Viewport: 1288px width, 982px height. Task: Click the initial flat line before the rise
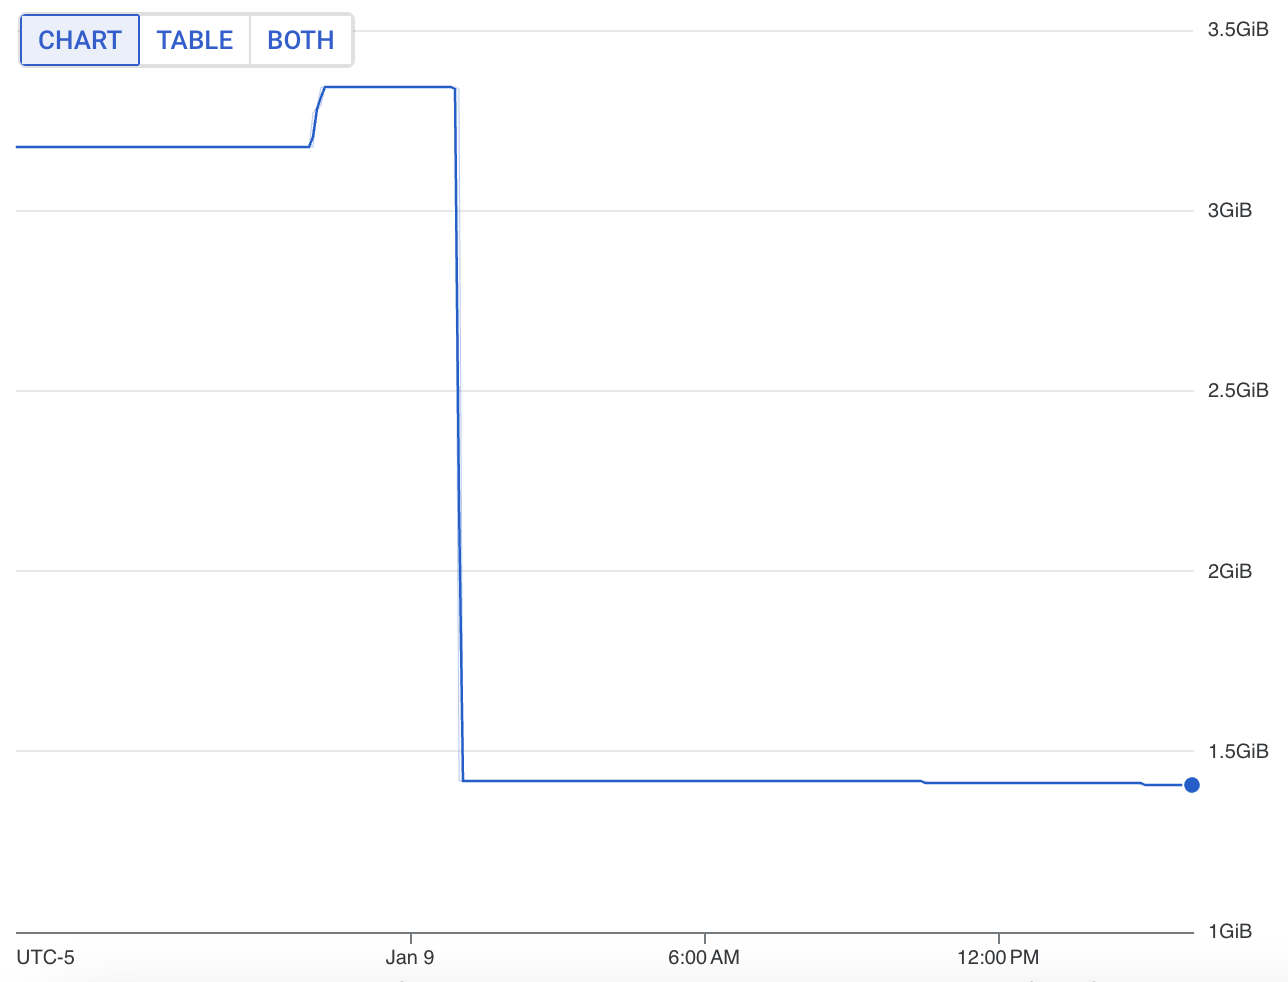(x=160, y=147)
